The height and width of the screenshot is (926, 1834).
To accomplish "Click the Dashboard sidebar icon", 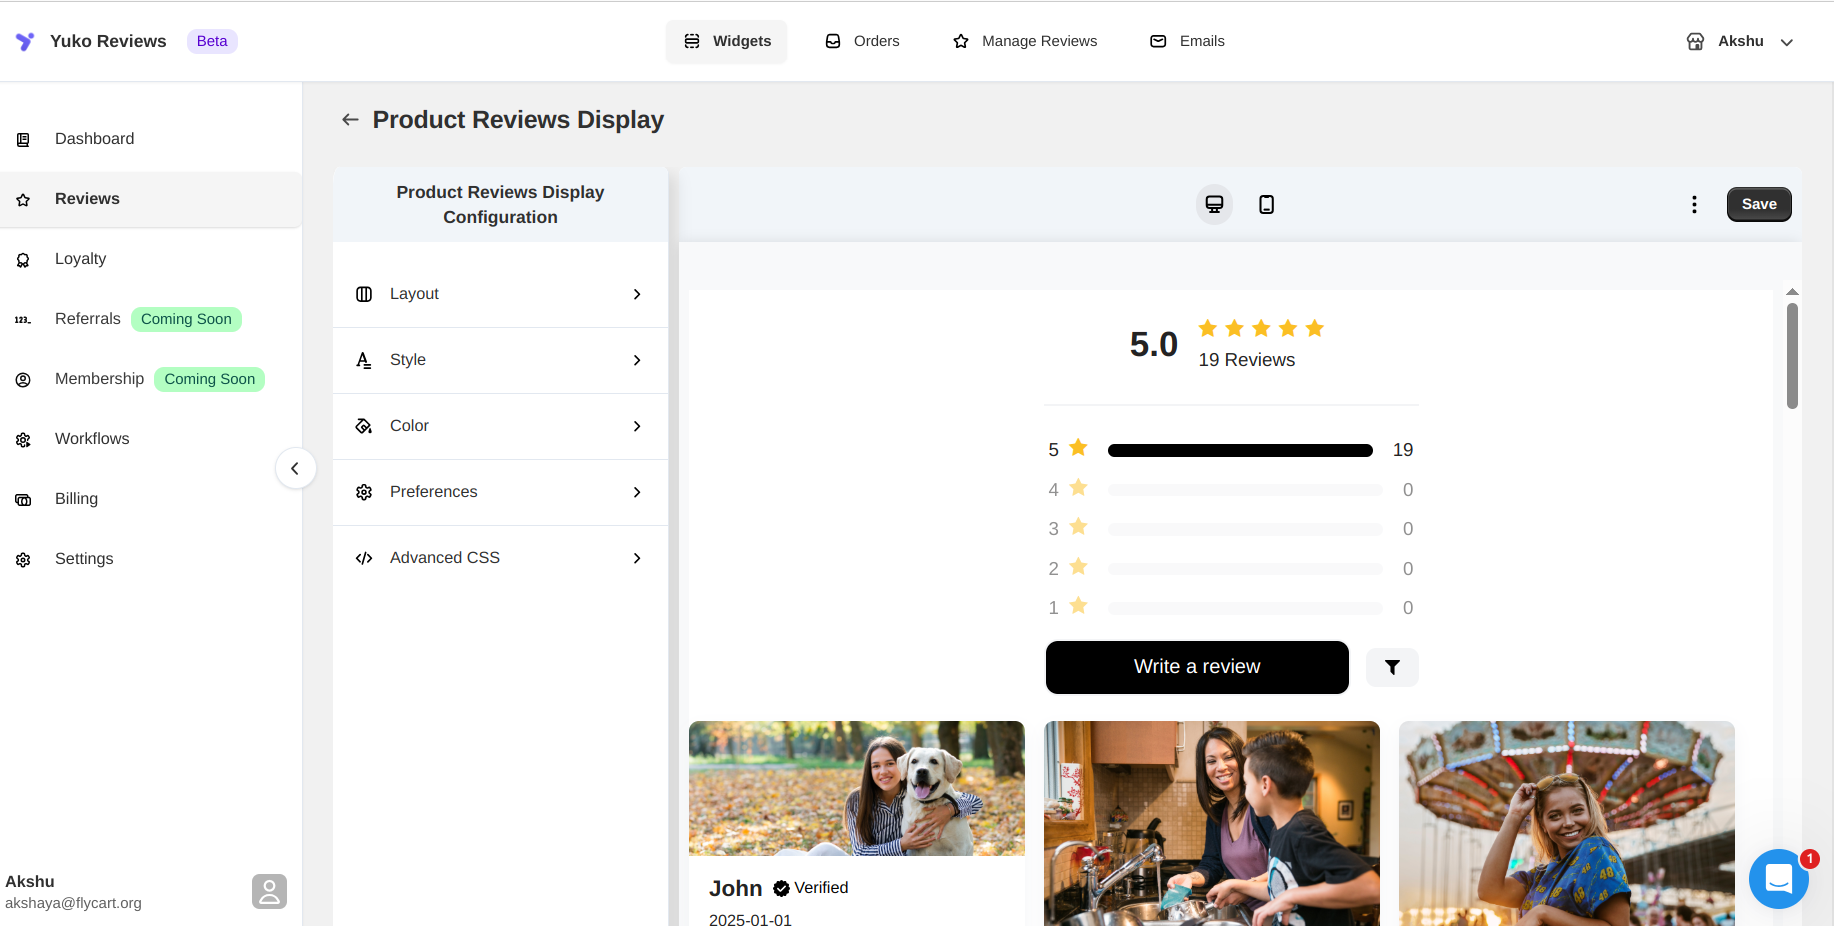I will (x=23, y=140).
